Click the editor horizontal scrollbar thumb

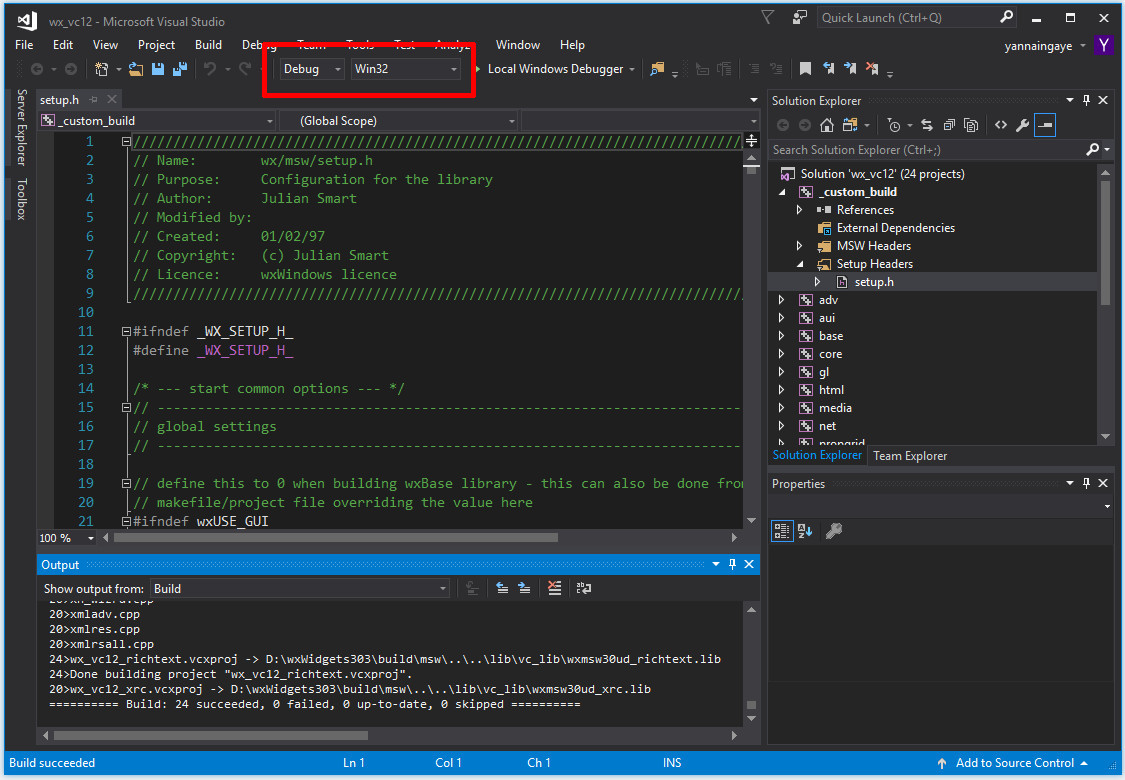[x=335, y=537]
